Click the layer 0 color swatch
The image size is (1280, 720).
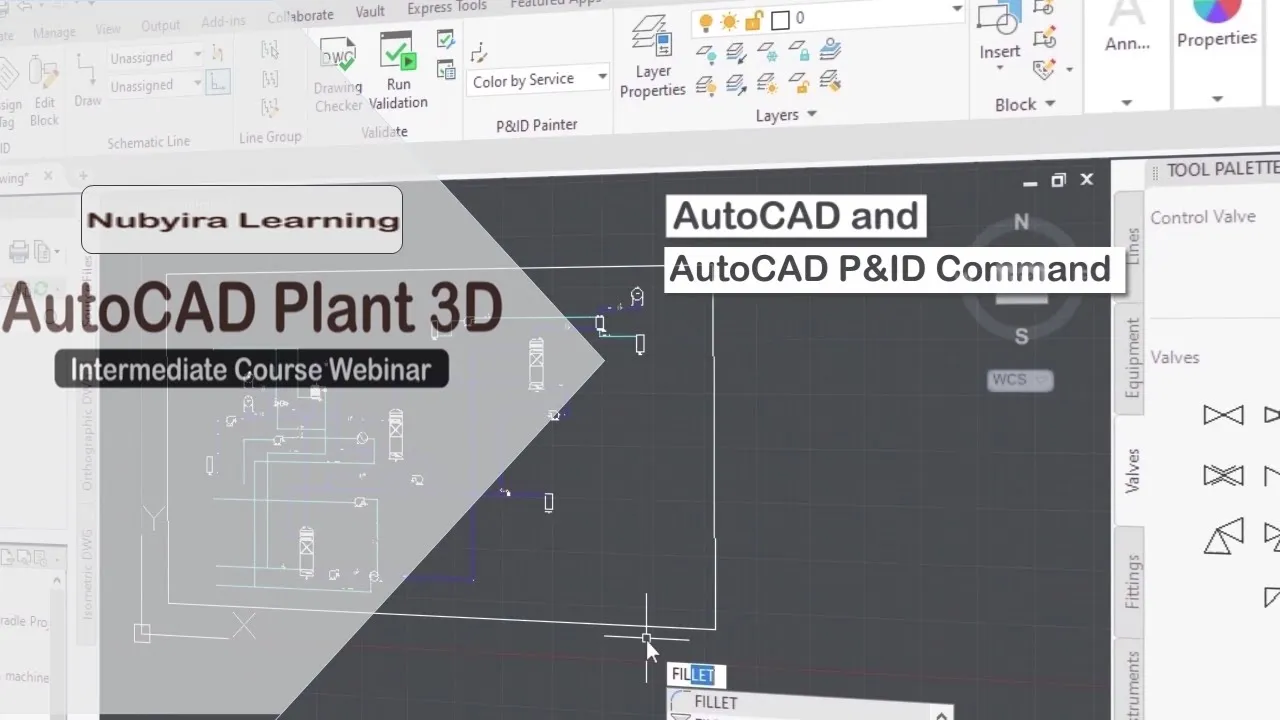[781, 20]
